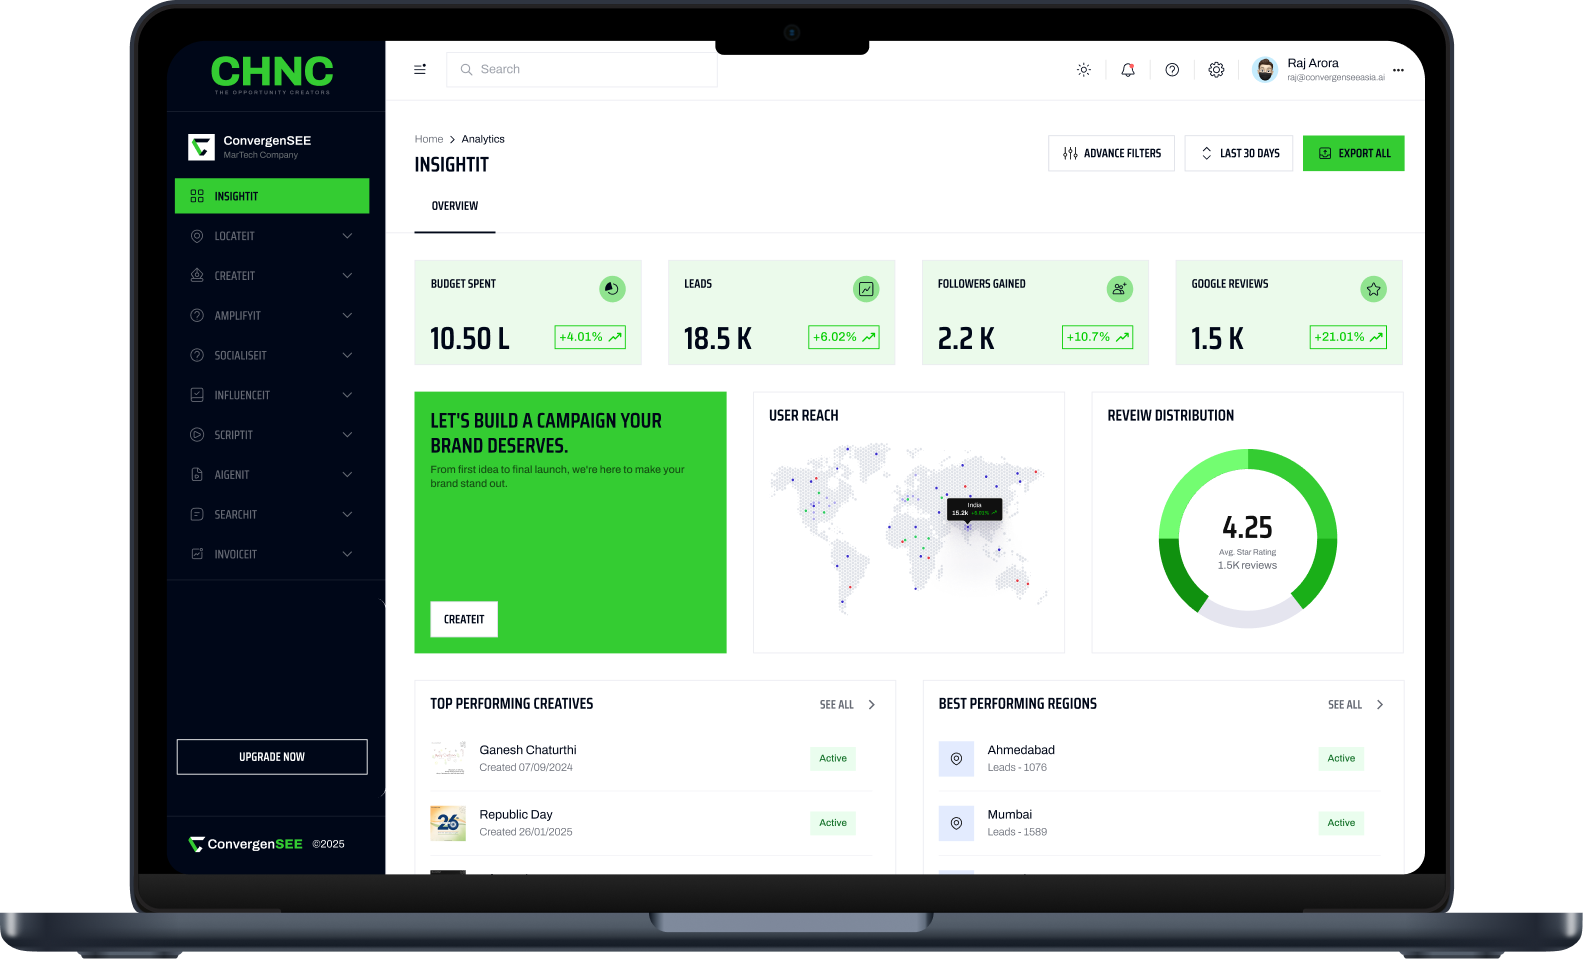Click the +6.02% leads trend badge
Viewport: 1583px width, 959px height.
click(x=844, y=337)
